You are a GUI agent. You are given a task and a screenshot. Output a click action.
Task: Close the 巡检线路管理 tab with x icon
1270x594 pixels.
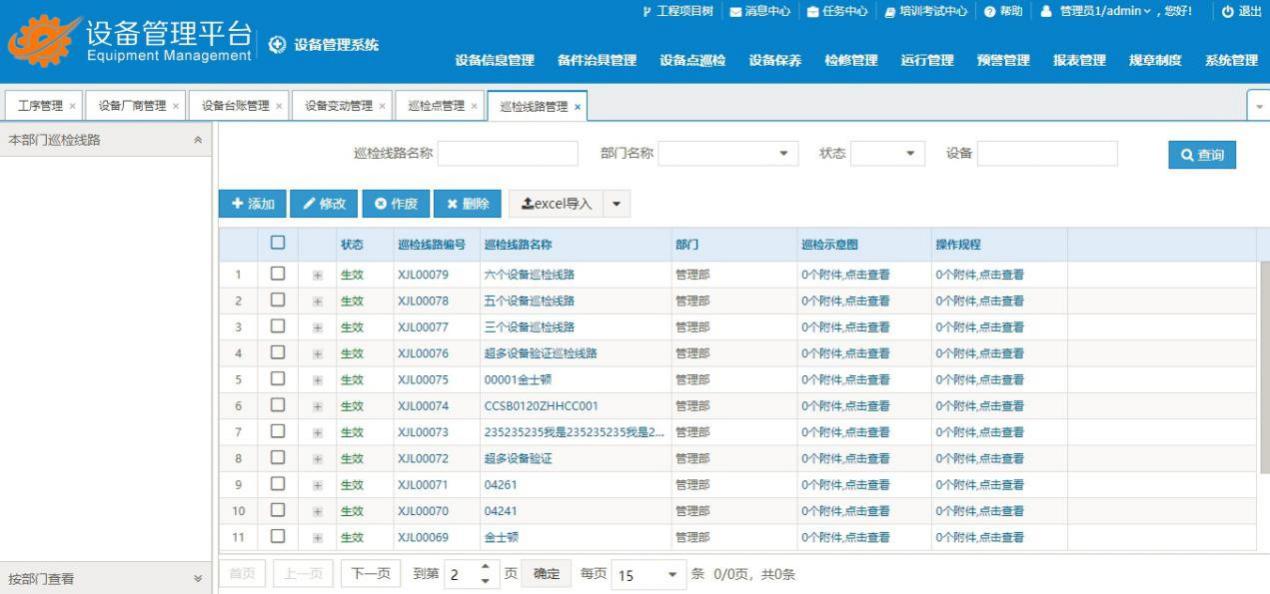click(x=577, y=106)
